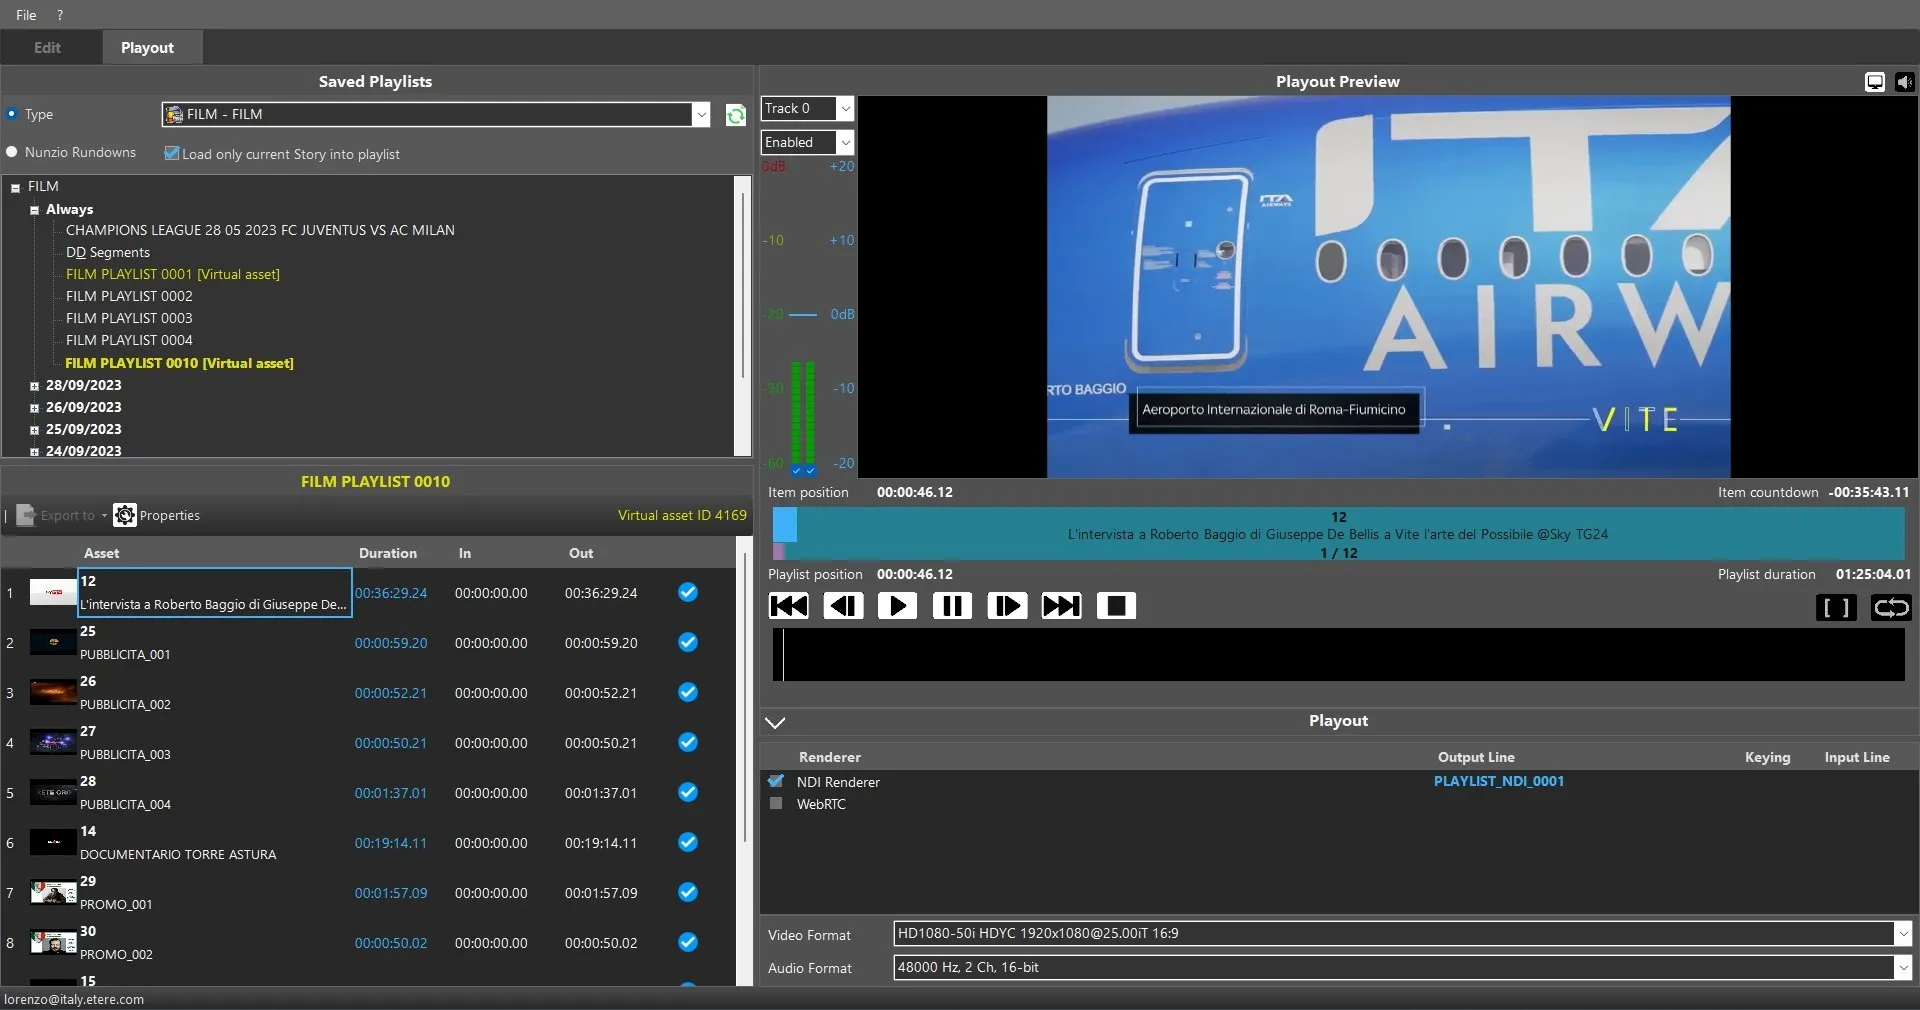Click the item position progress bar
The width and height of the screenshot is (1920, 1010).
(x=1338, y=533)
